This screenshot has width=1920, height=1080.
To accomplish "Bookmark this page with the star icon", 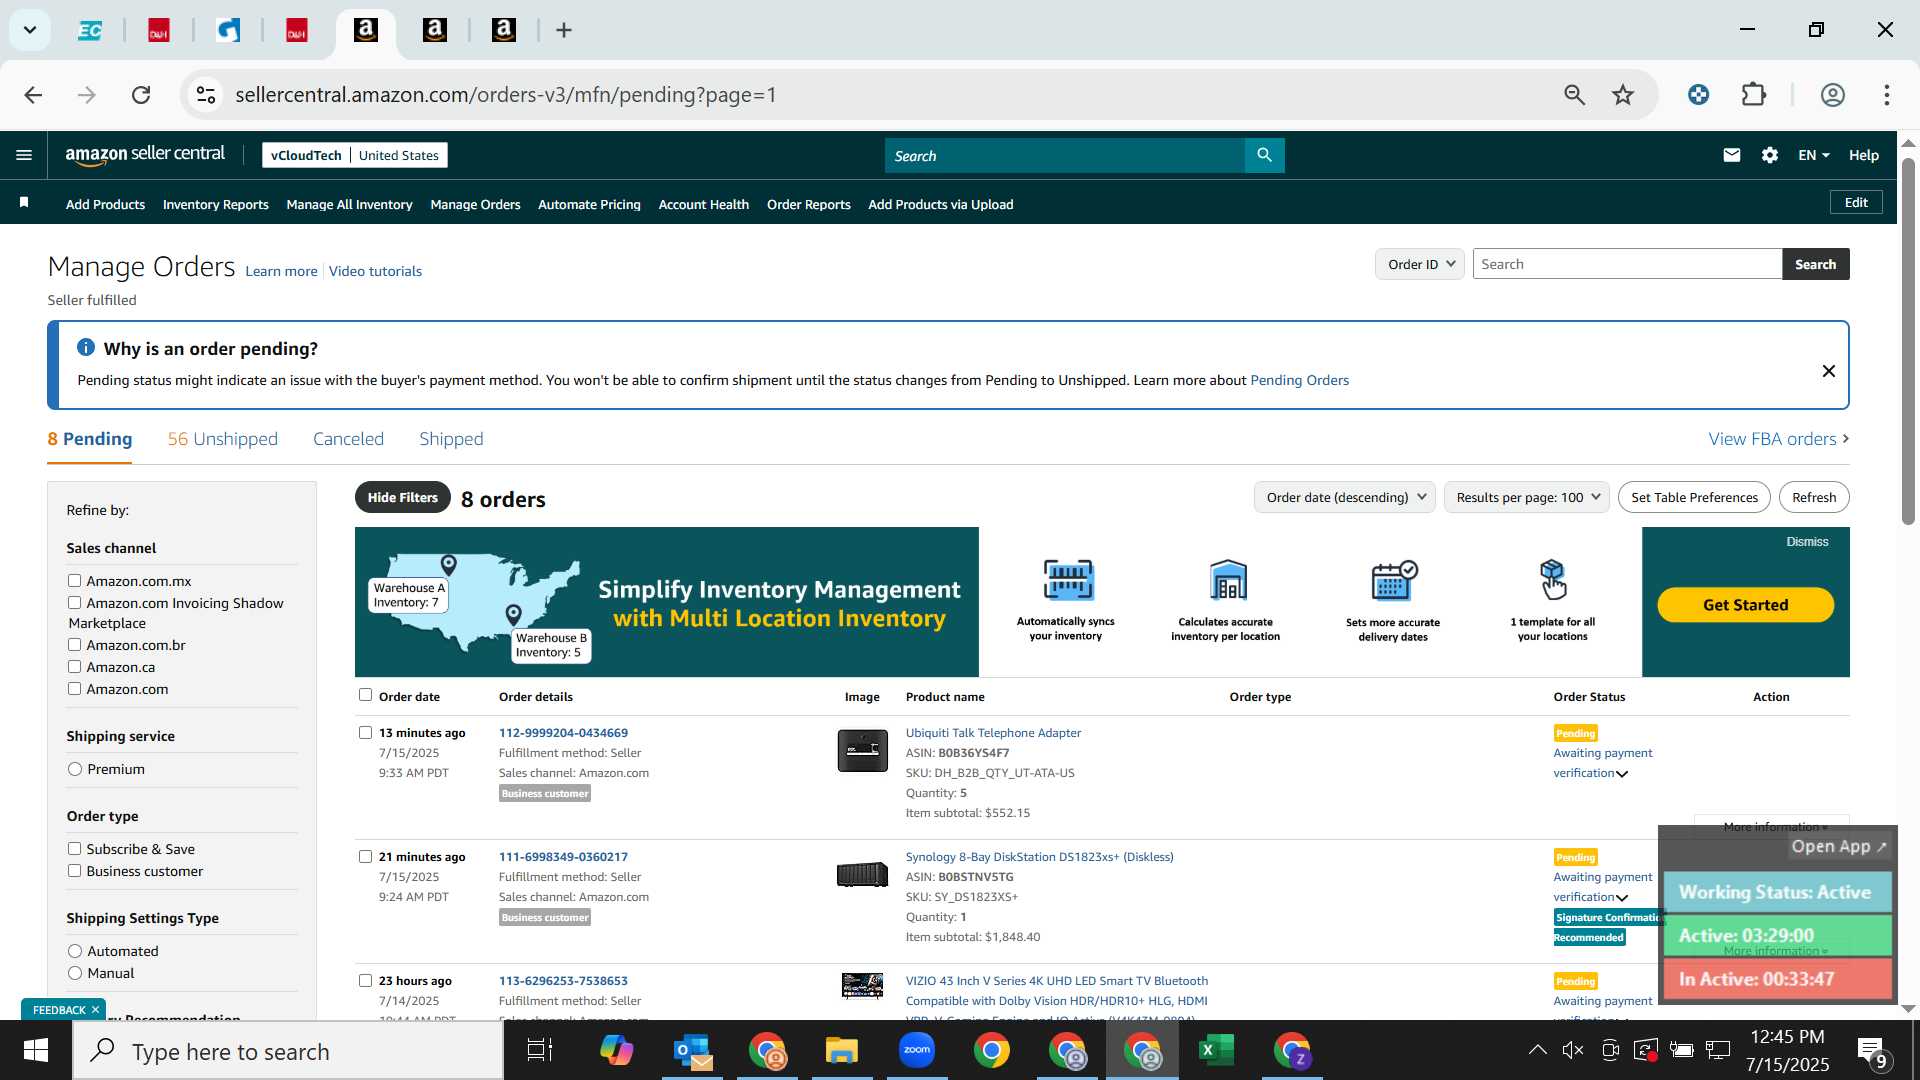I will pyautogui.click(x=1623, y=95).
